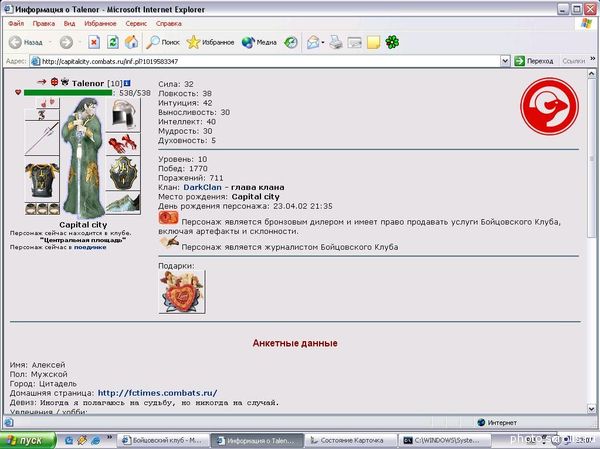Click the journalist quill icon
The image size is (600, 449).
pyautogui.click(x=169, y=243)
